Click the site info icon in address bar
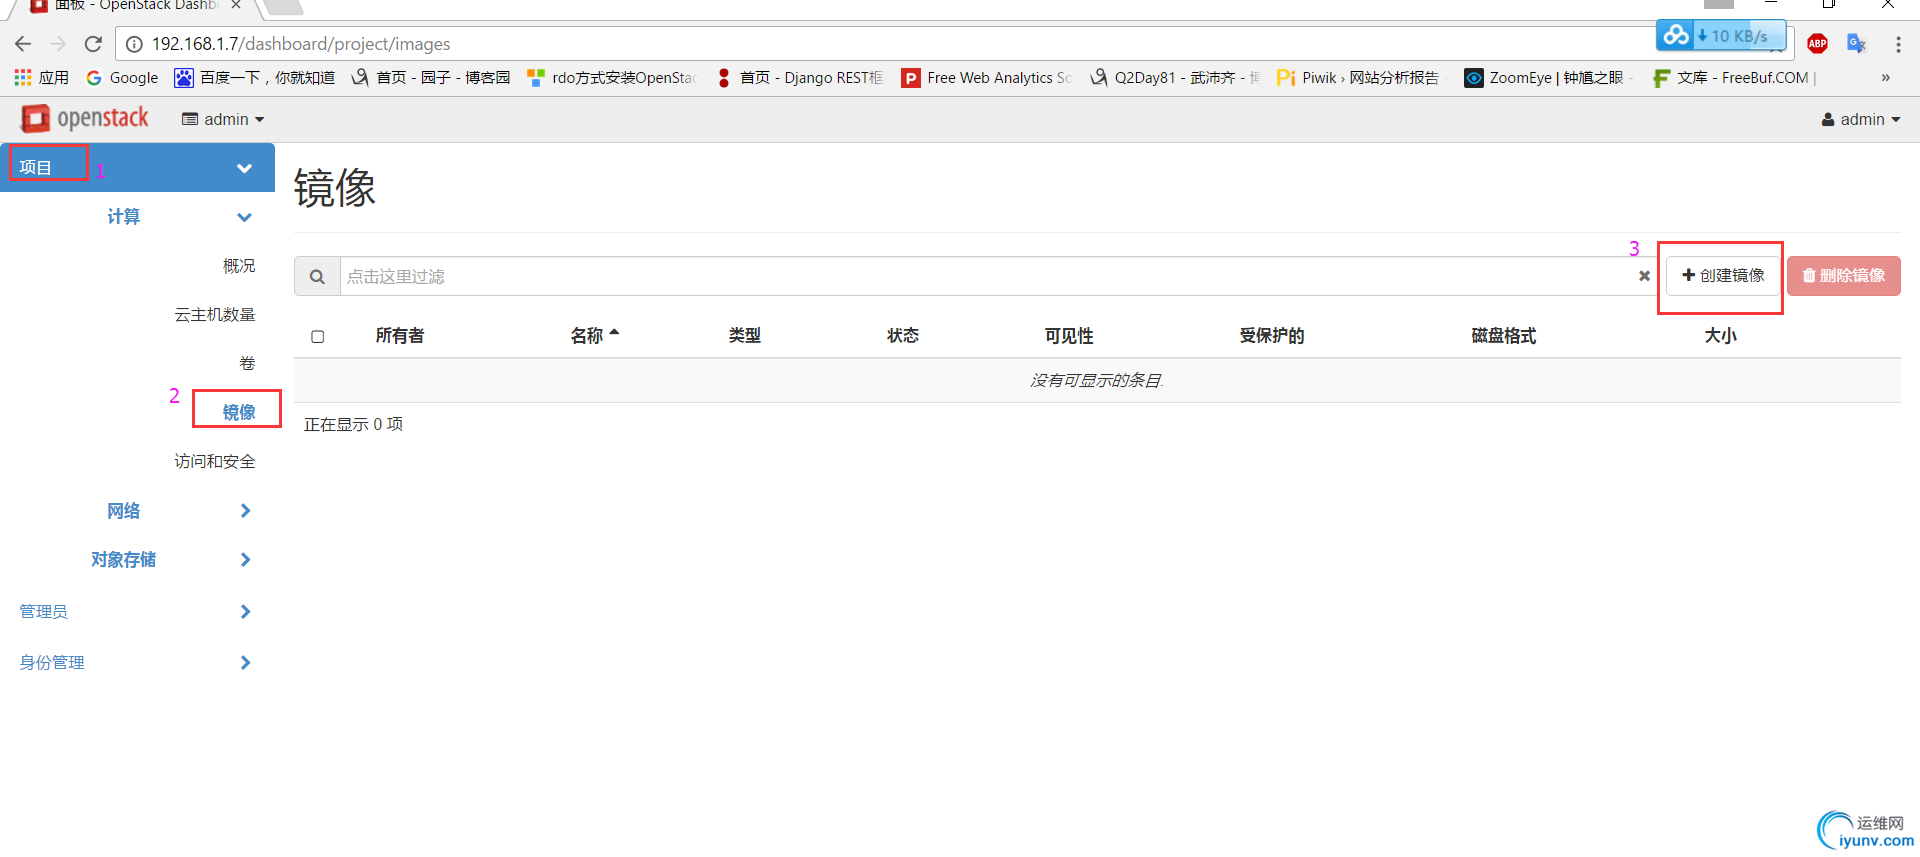 click(x=134, y=44)
